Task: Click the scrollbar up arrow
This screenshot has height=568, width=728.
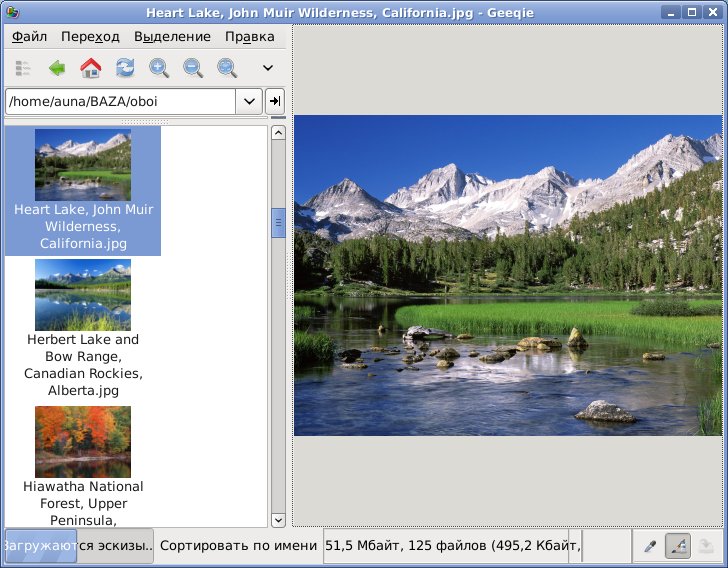Action: [278, 133]
